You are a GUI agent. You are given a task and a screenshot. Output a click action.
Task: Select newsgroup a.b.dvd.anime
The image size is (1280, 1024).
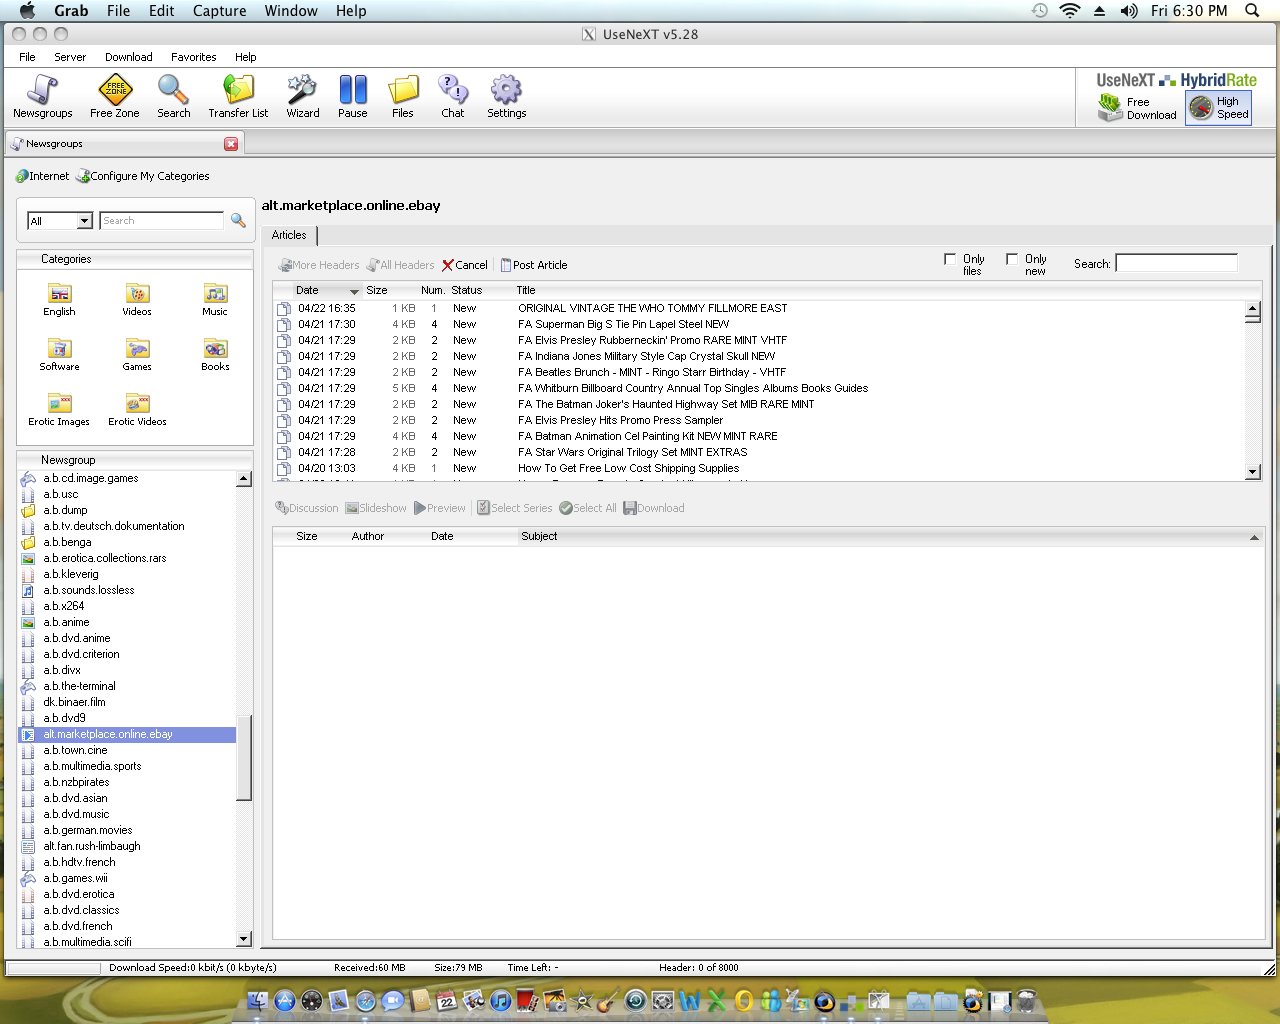(76, 638)
